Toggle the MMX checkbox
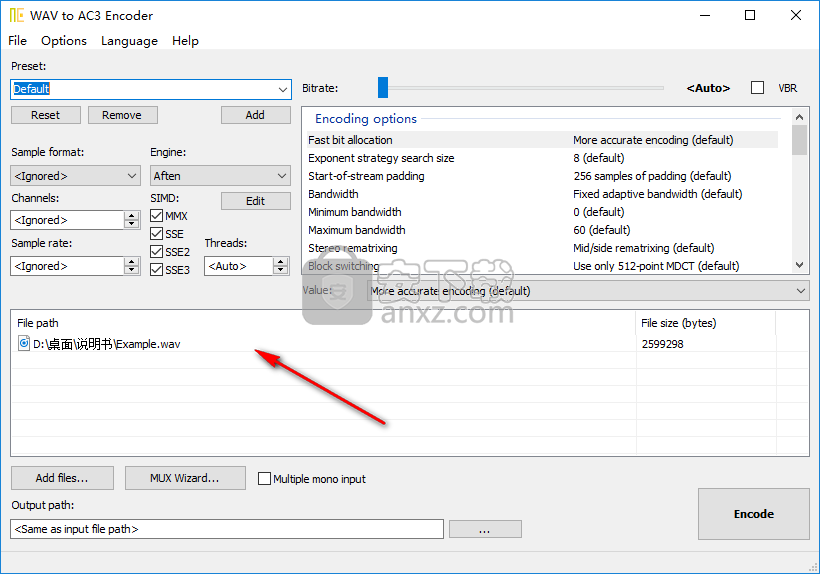Image resolution: width=820 pixels, height=574 pixels. coord(156,215)
